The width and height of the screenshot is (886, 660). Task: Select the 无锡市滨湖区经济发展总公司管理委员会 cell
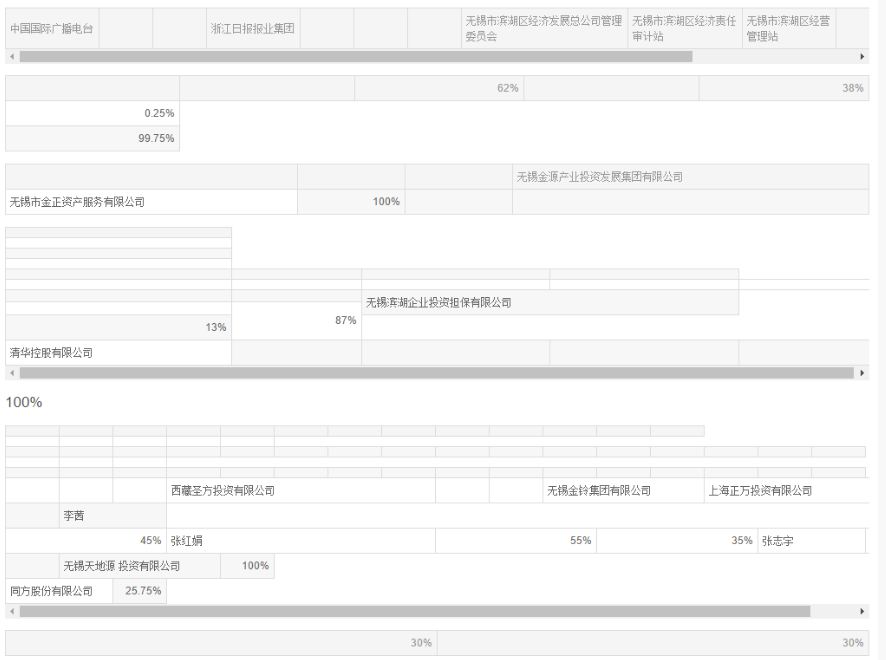point(544,28)
